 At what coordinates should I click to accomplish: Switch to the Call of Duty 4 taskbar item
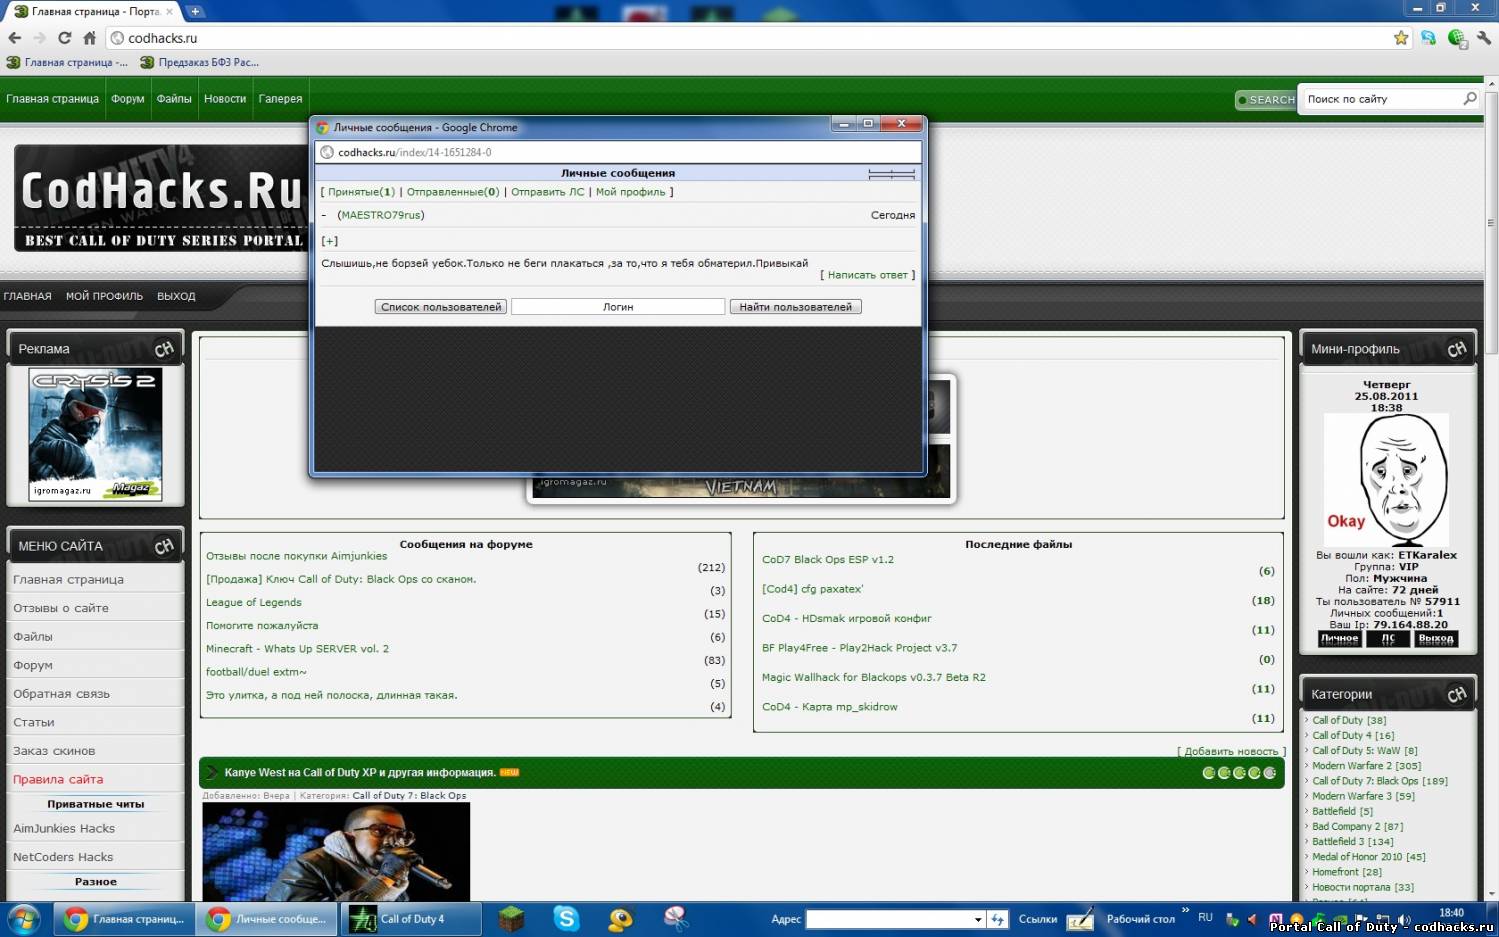point(411,919)
